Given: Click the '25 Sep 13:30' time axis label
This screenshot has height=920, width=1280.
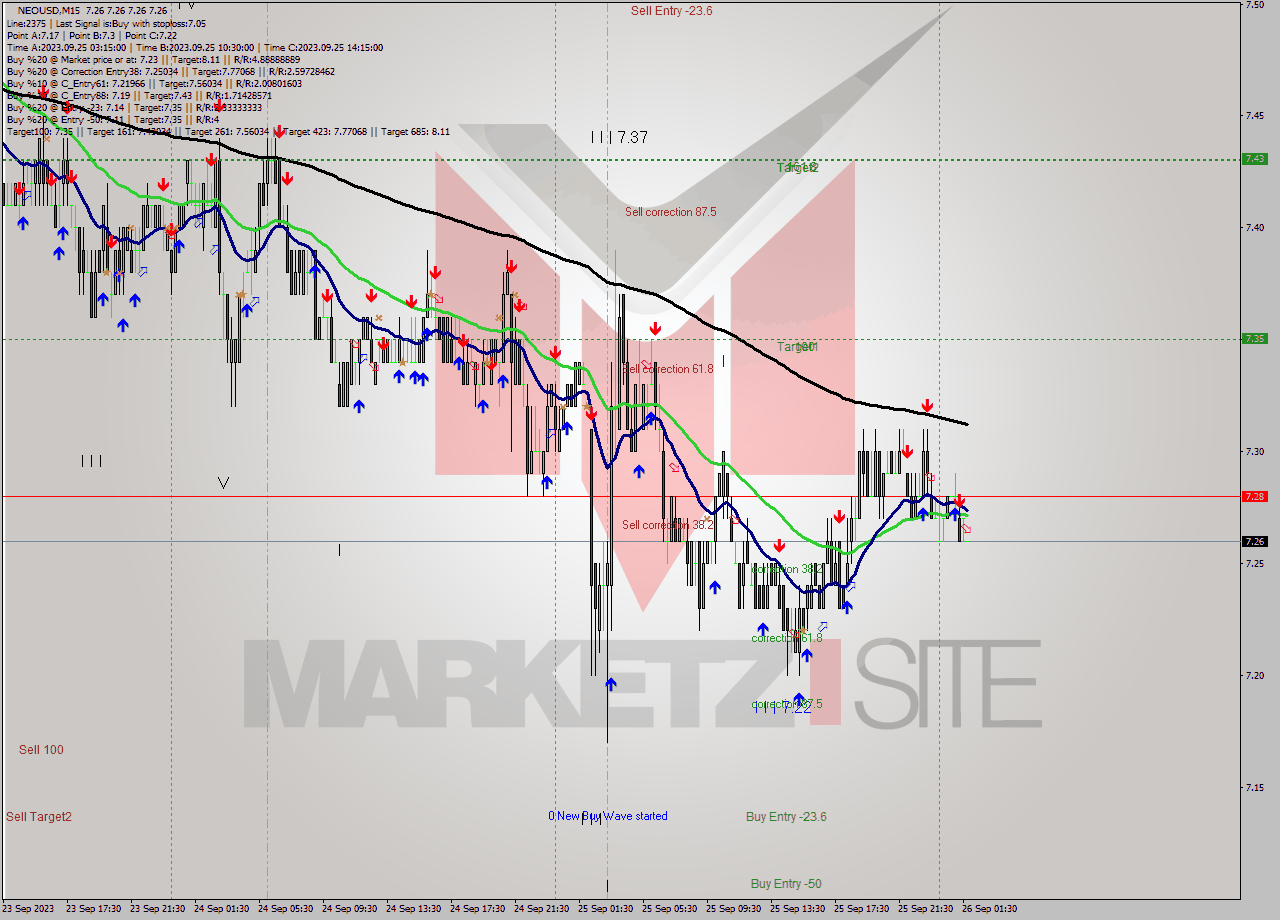Looking at the screenshot, I should click(x=798, y=909).
